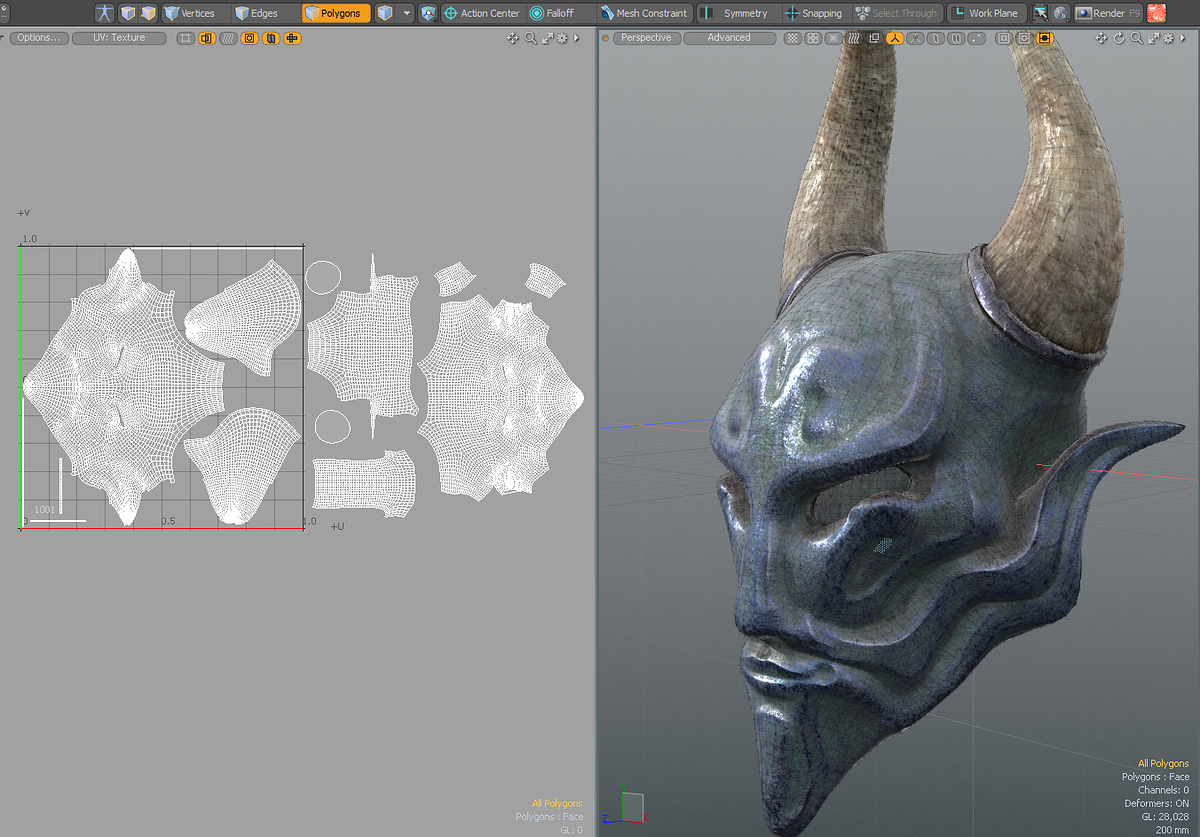Click the 3D viewport rotate icon
Viewport: 1200px width, 837px height.
pos(1119,38)
